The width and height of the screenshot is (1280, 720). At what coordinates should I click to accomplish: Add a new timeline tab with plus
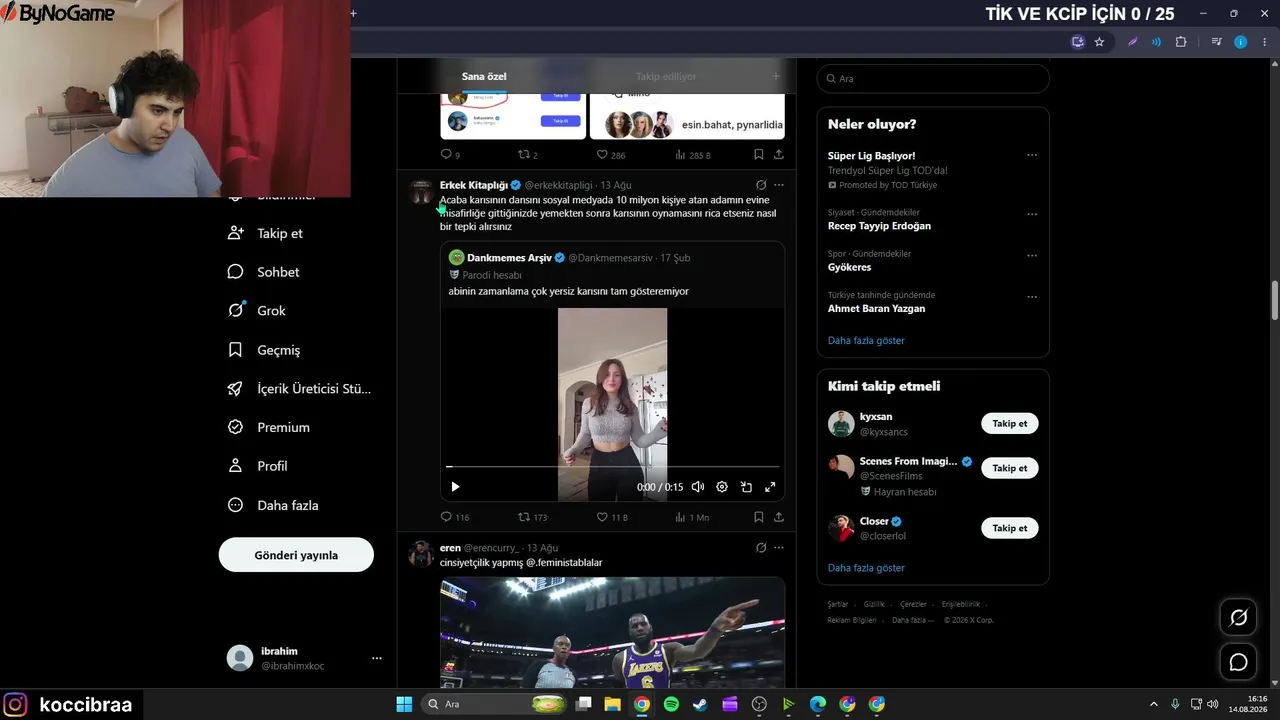tap(775, 76)
